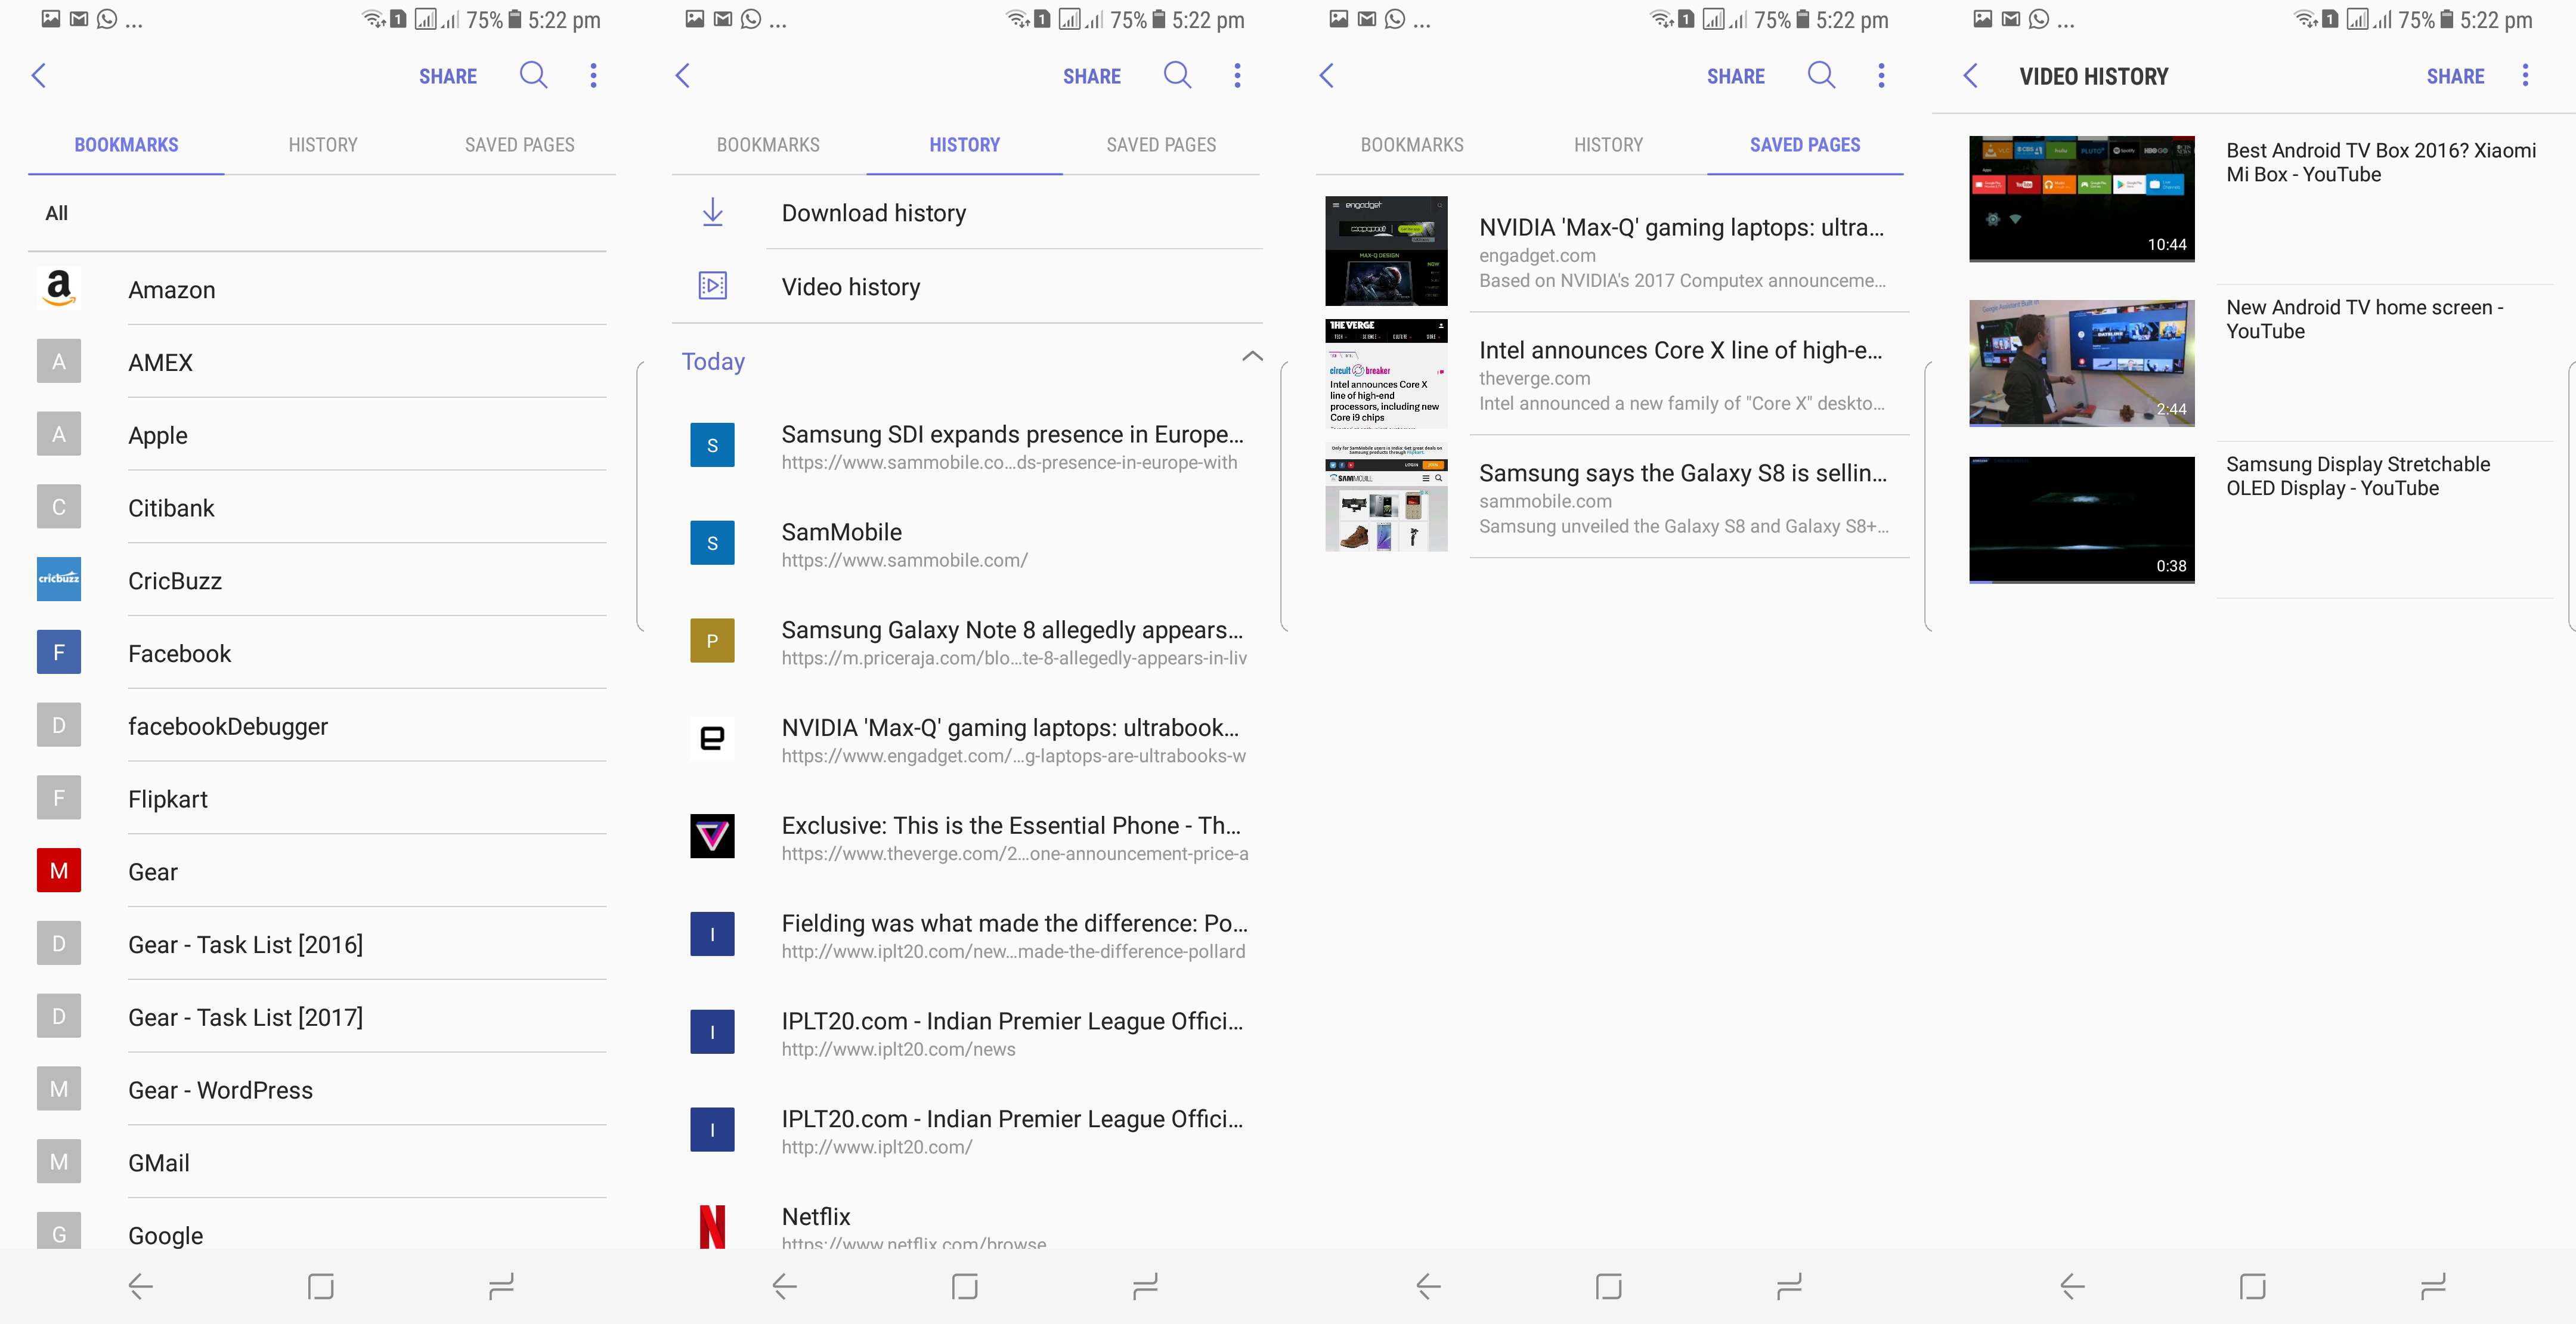Play the Samsung Display Stretchable OLED video thumbnail
Viewport: 2576px width, 1324px height.
click(x=2081, y=519)
